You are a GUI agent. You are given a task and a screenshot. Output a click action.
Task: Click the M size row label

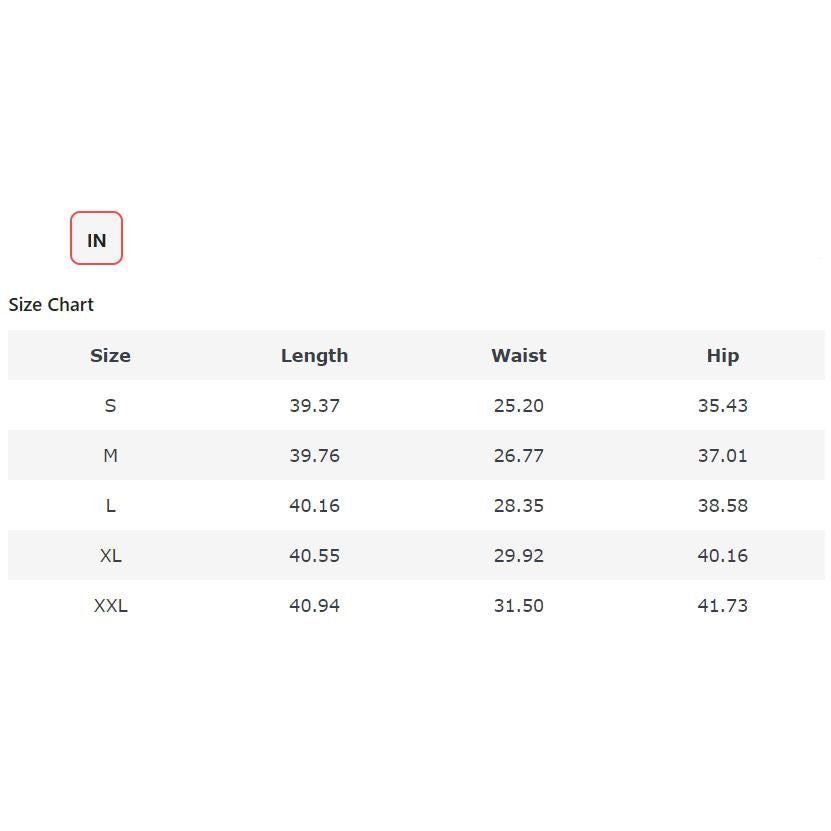click(110, 456)
